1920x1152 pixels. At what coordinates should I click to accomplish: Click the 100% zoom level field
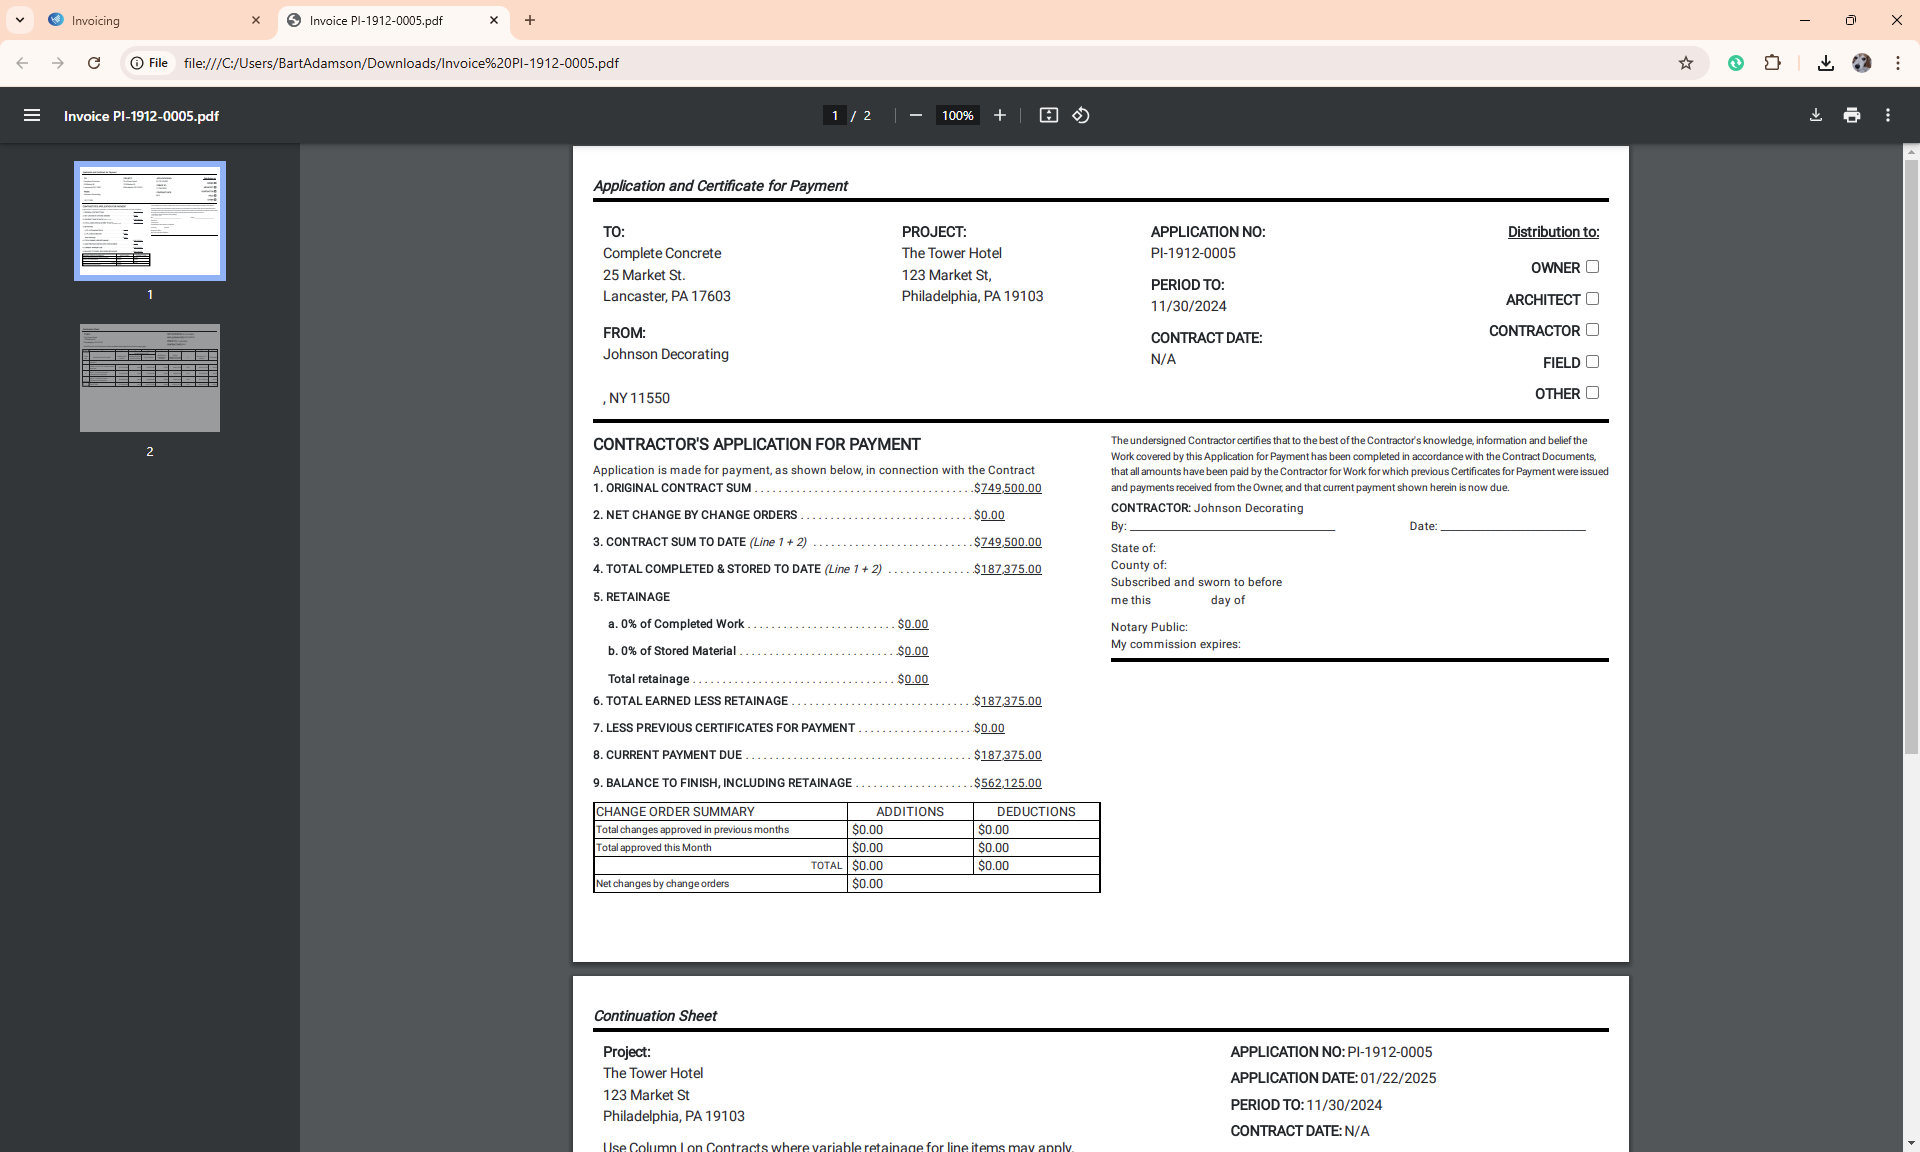[957, 115]
